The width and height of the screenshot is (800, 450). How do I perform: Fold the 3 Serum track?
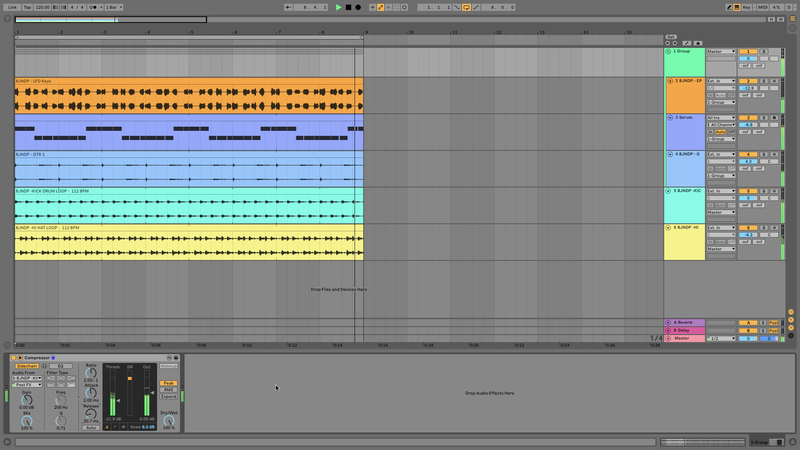pos(668,118)
